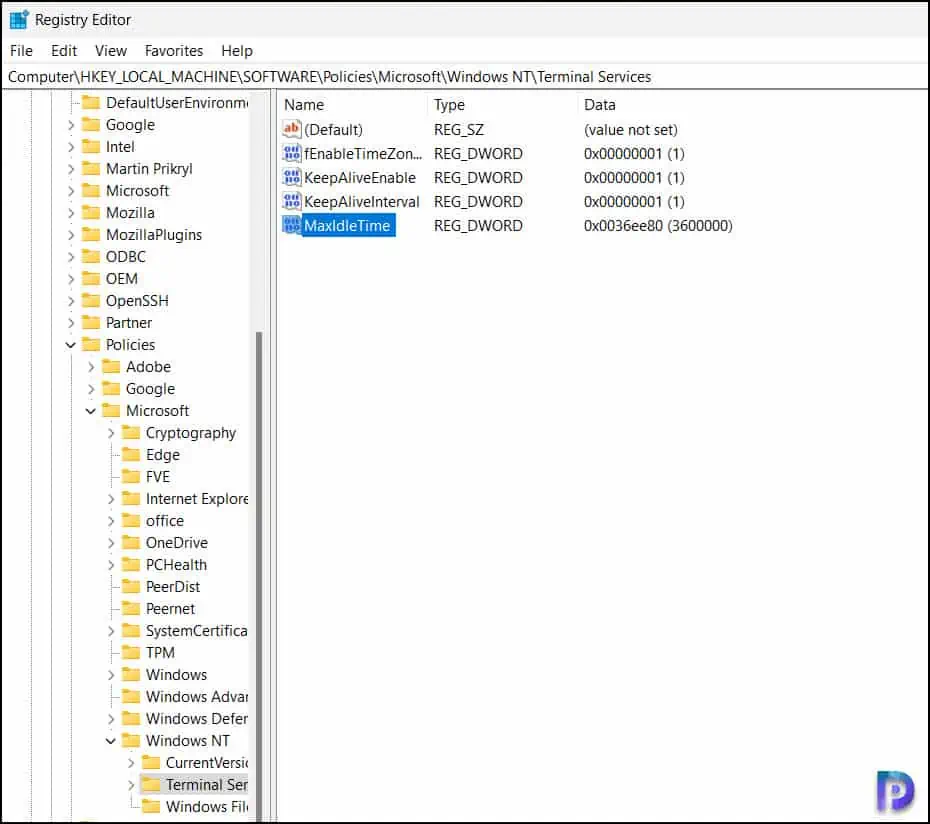Select the OneDrive tree key
The height and width of the screenshot is (824, 930).
tap(177, 542)
